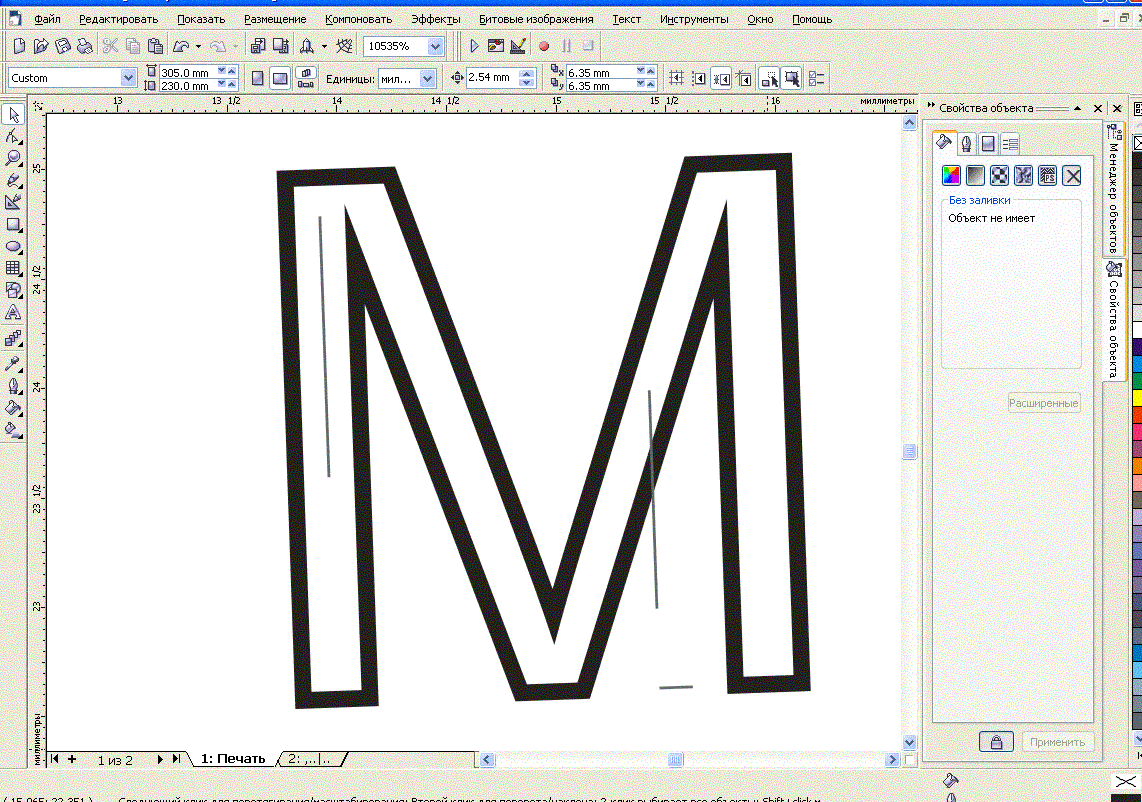Open the Файл menu
This screenshot has width=1142, height=802.
tap(47, 20)
